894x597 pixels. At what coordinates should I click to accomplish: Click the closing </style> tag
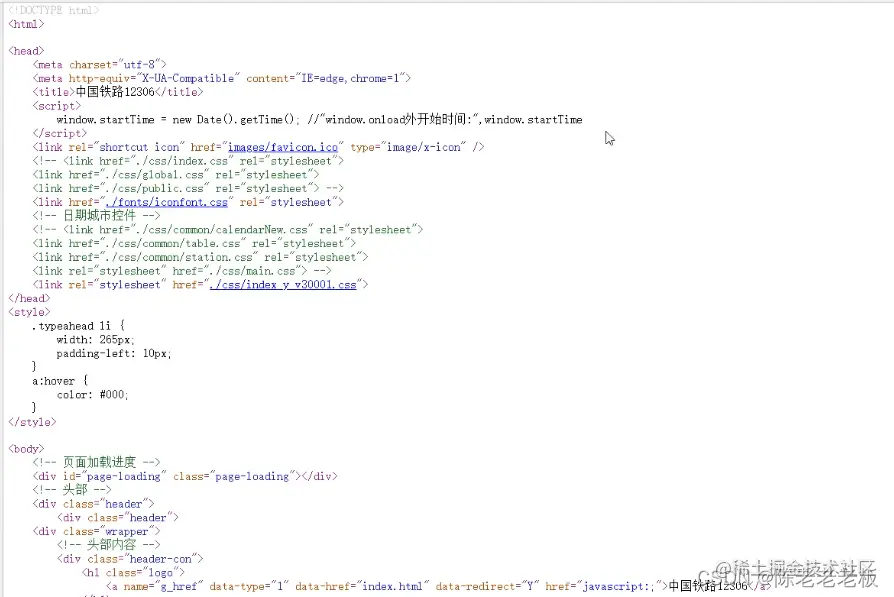click(32, 422)
